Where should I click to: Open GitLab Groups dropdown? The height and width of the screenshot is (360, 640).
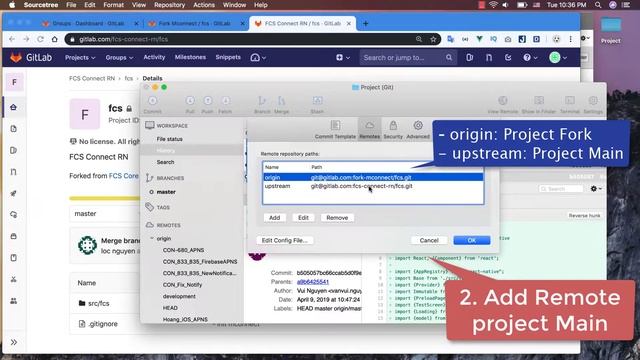(x=119, y=58)
